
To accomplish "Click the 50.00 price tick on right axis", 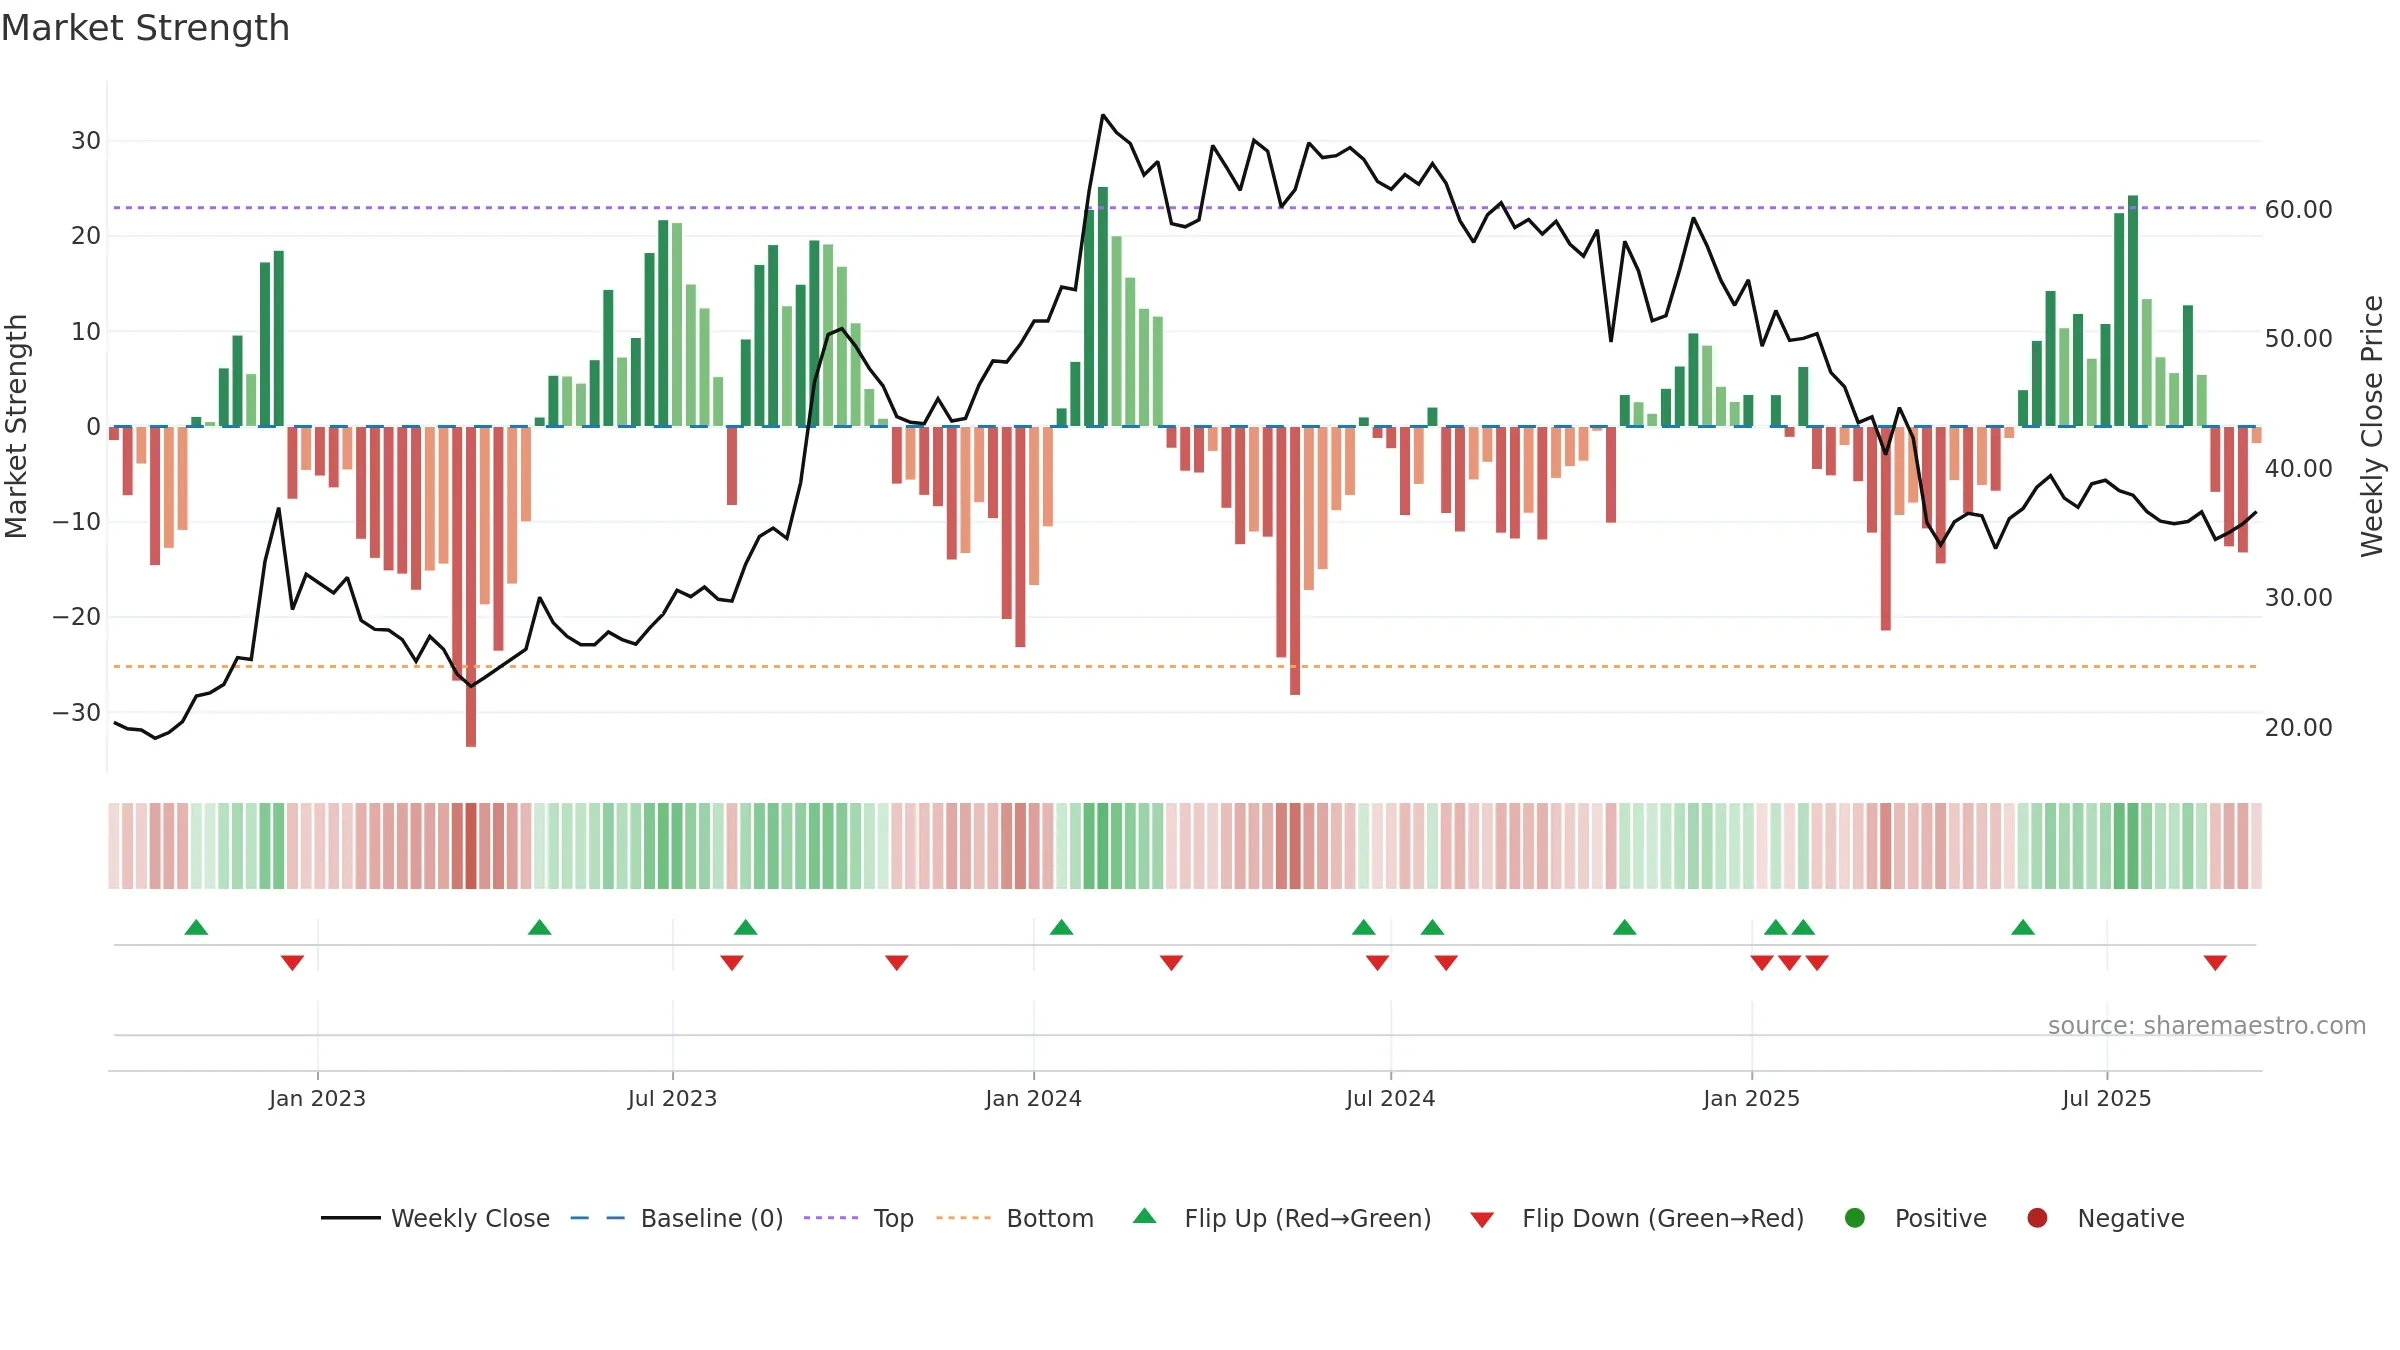I will click(x=2298, y=338).
